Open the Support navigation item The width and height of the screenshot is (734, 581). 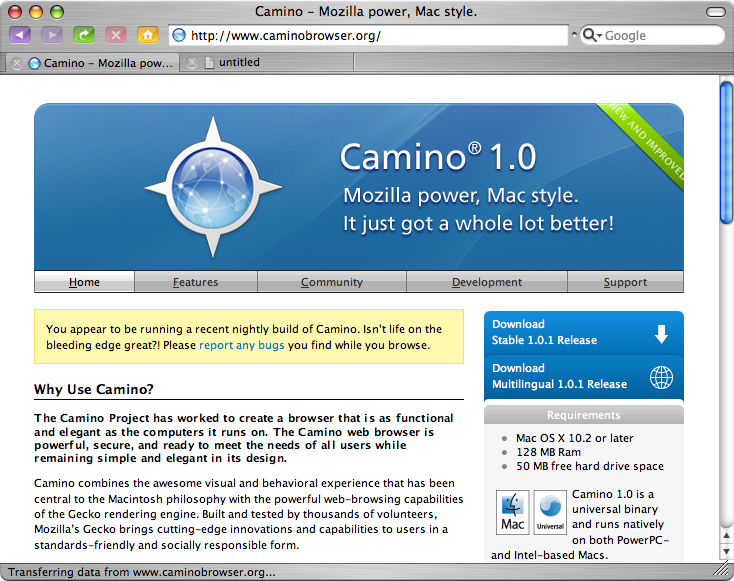click(625, 282)
